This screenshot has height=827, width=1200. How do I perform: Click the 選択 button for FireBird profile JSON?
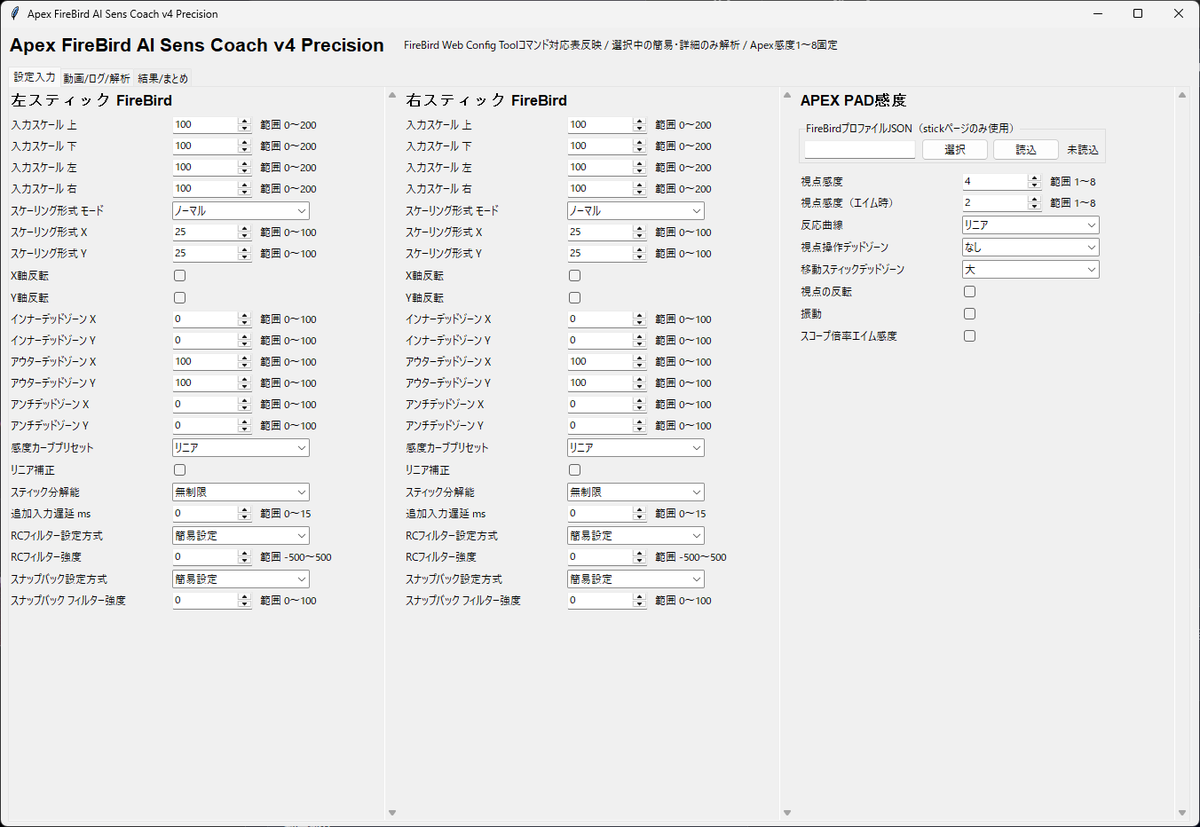[955, 149]
